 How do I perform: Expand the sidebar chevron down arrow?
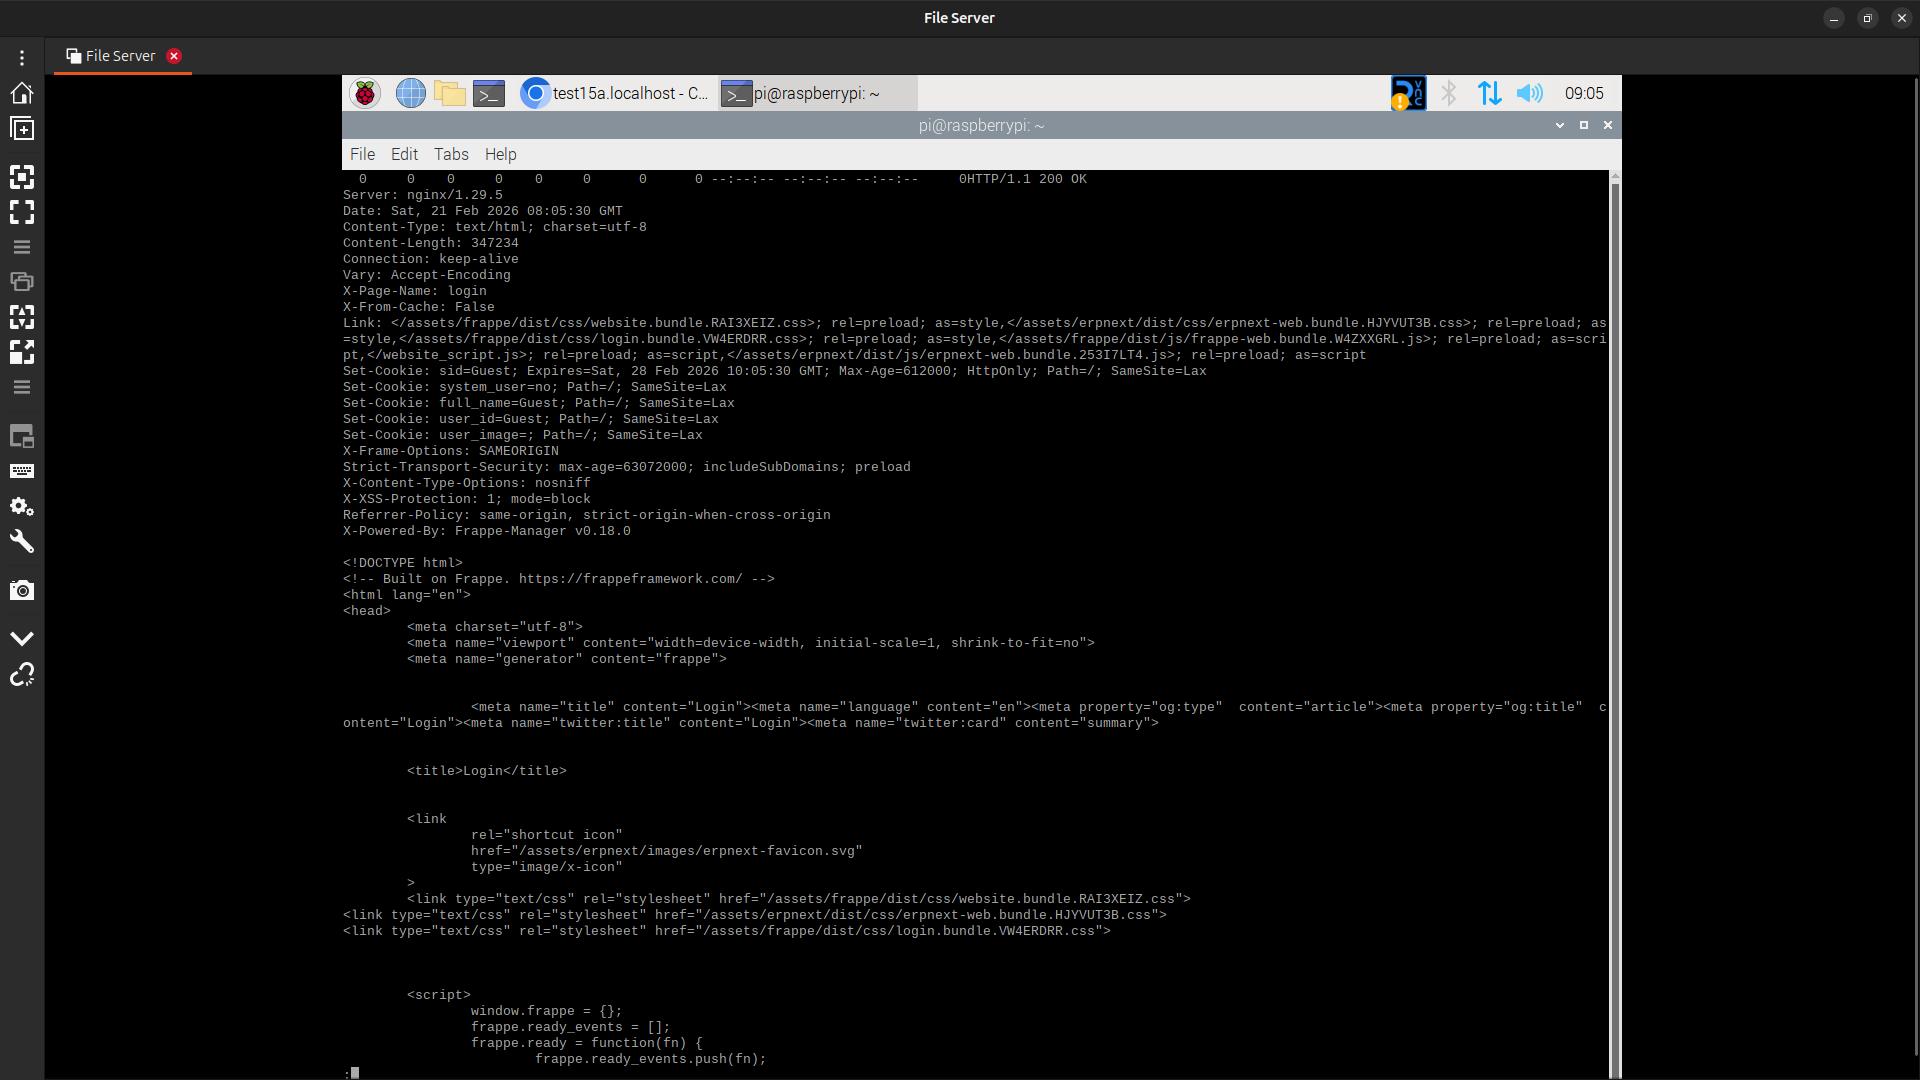coord(22,638)
